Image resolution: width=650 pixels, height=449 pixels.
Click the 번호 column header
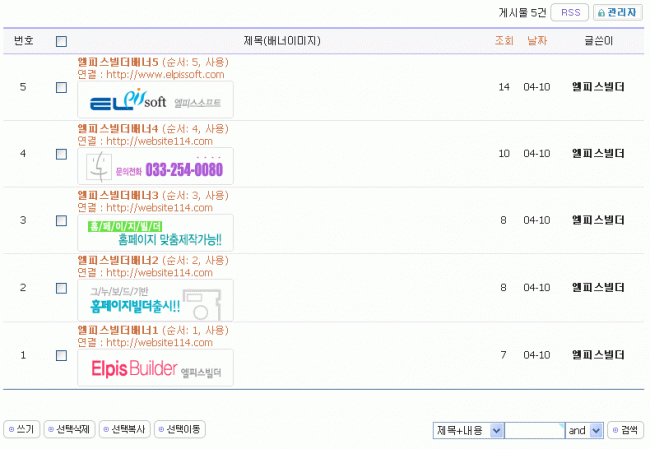(24, 40)
